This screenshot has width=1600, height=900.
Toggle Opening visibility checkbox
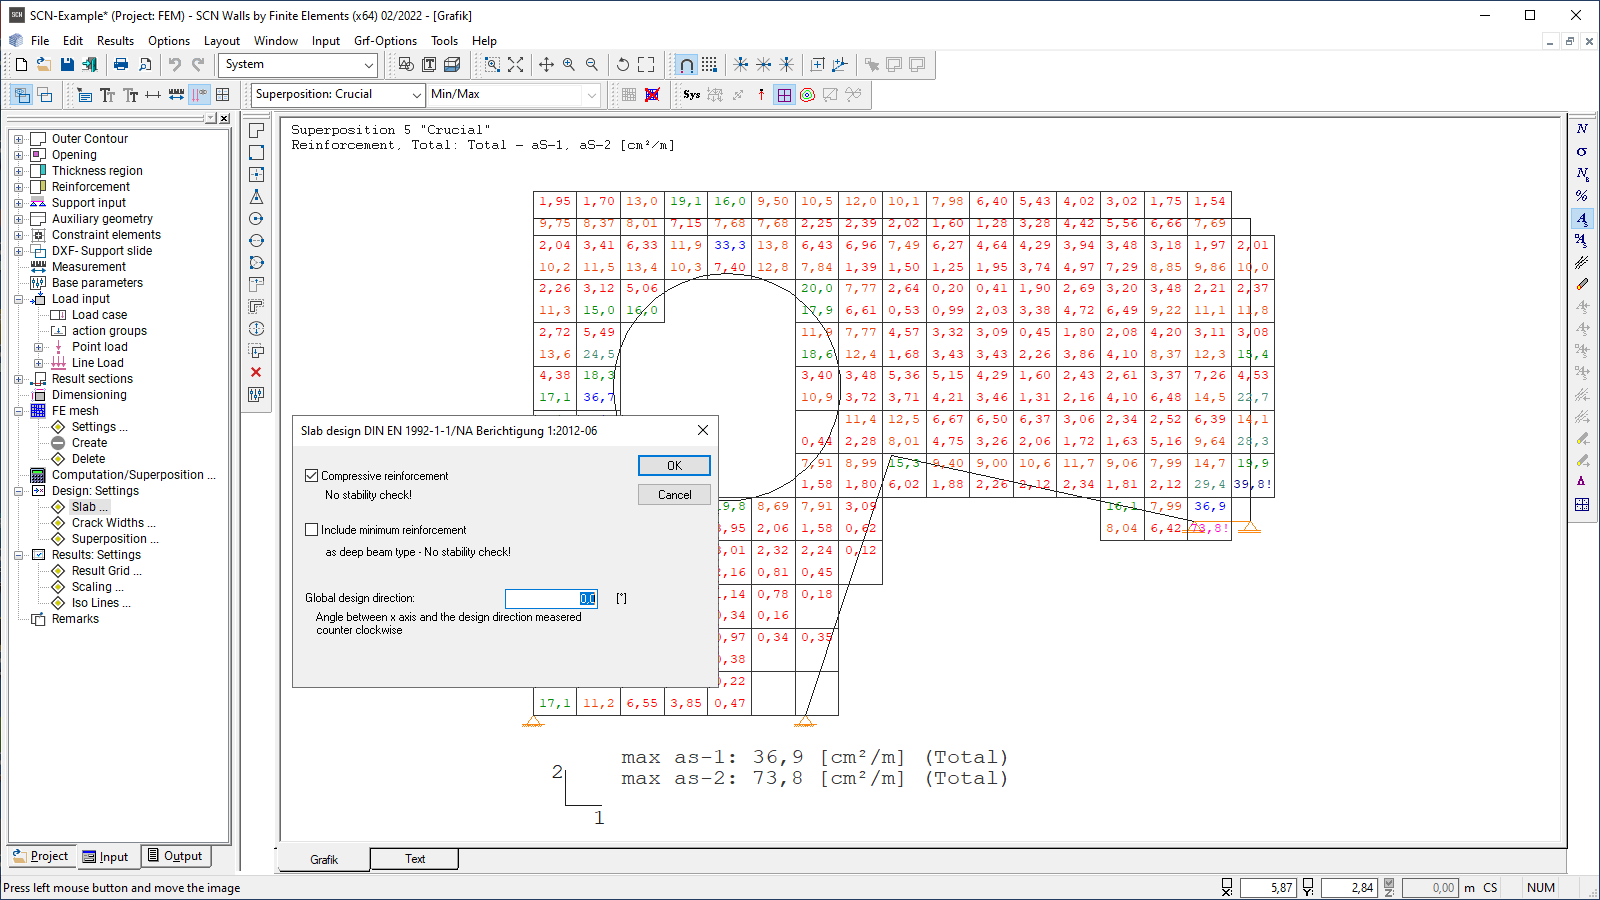click(38, 155)
